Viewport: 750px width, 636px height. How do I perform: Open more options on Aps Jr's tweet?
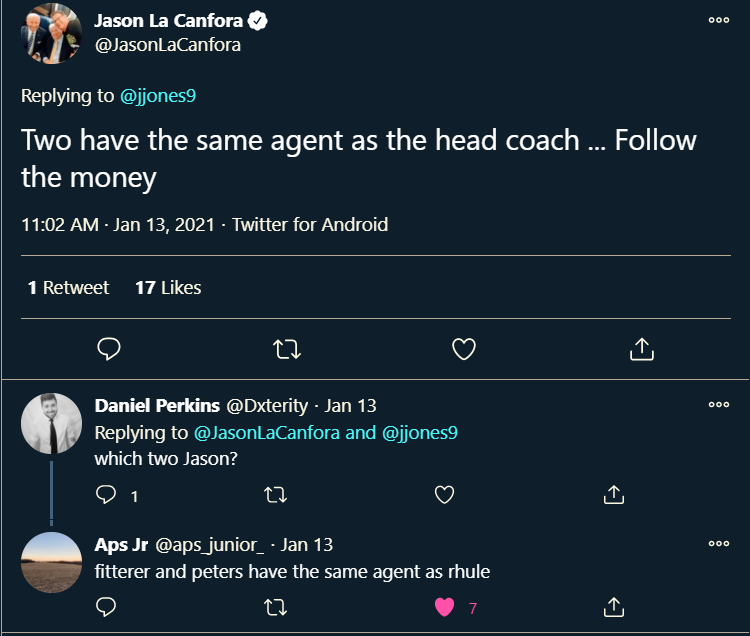[718, 544]
